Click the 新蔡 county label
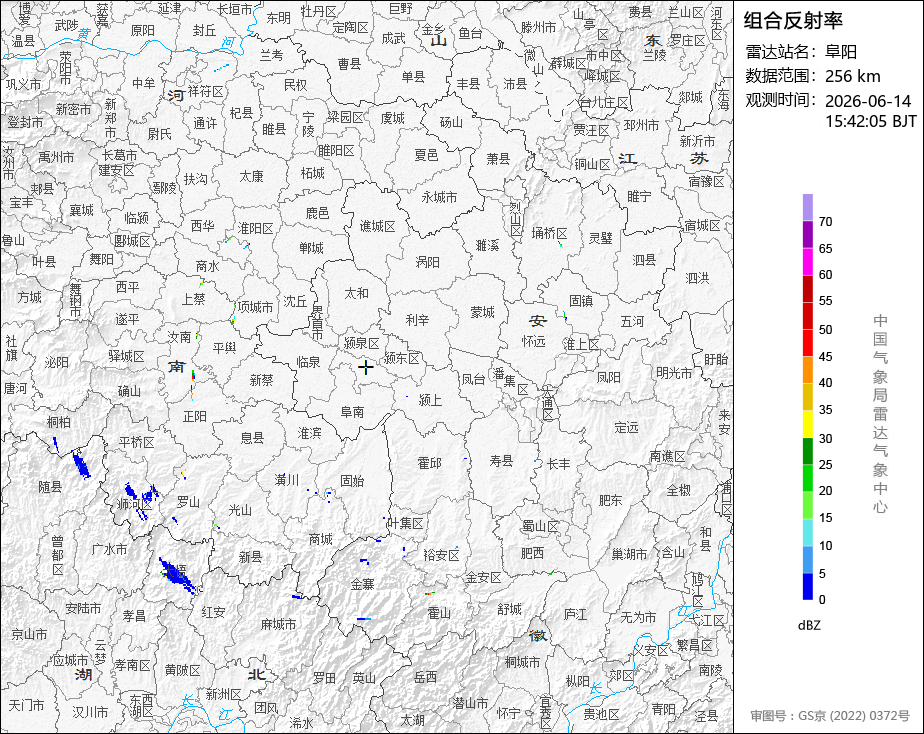This screenshot has height=734, width=924. (261, 380)
